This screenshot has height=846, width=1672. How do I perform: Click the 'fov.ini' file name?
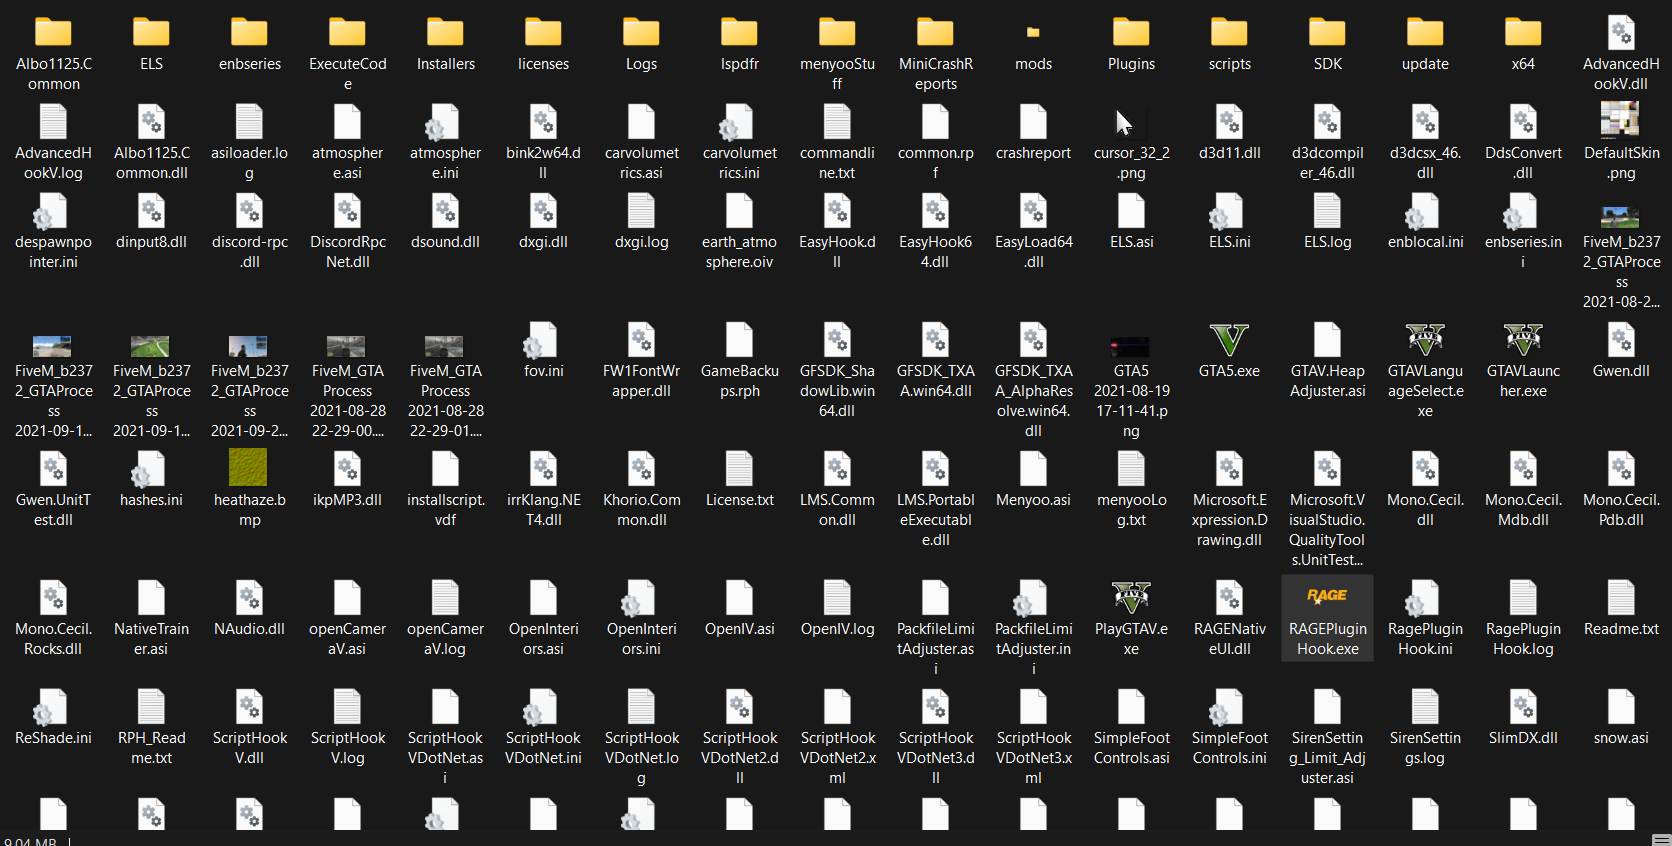pyautogui.click(x=544, y=371)
